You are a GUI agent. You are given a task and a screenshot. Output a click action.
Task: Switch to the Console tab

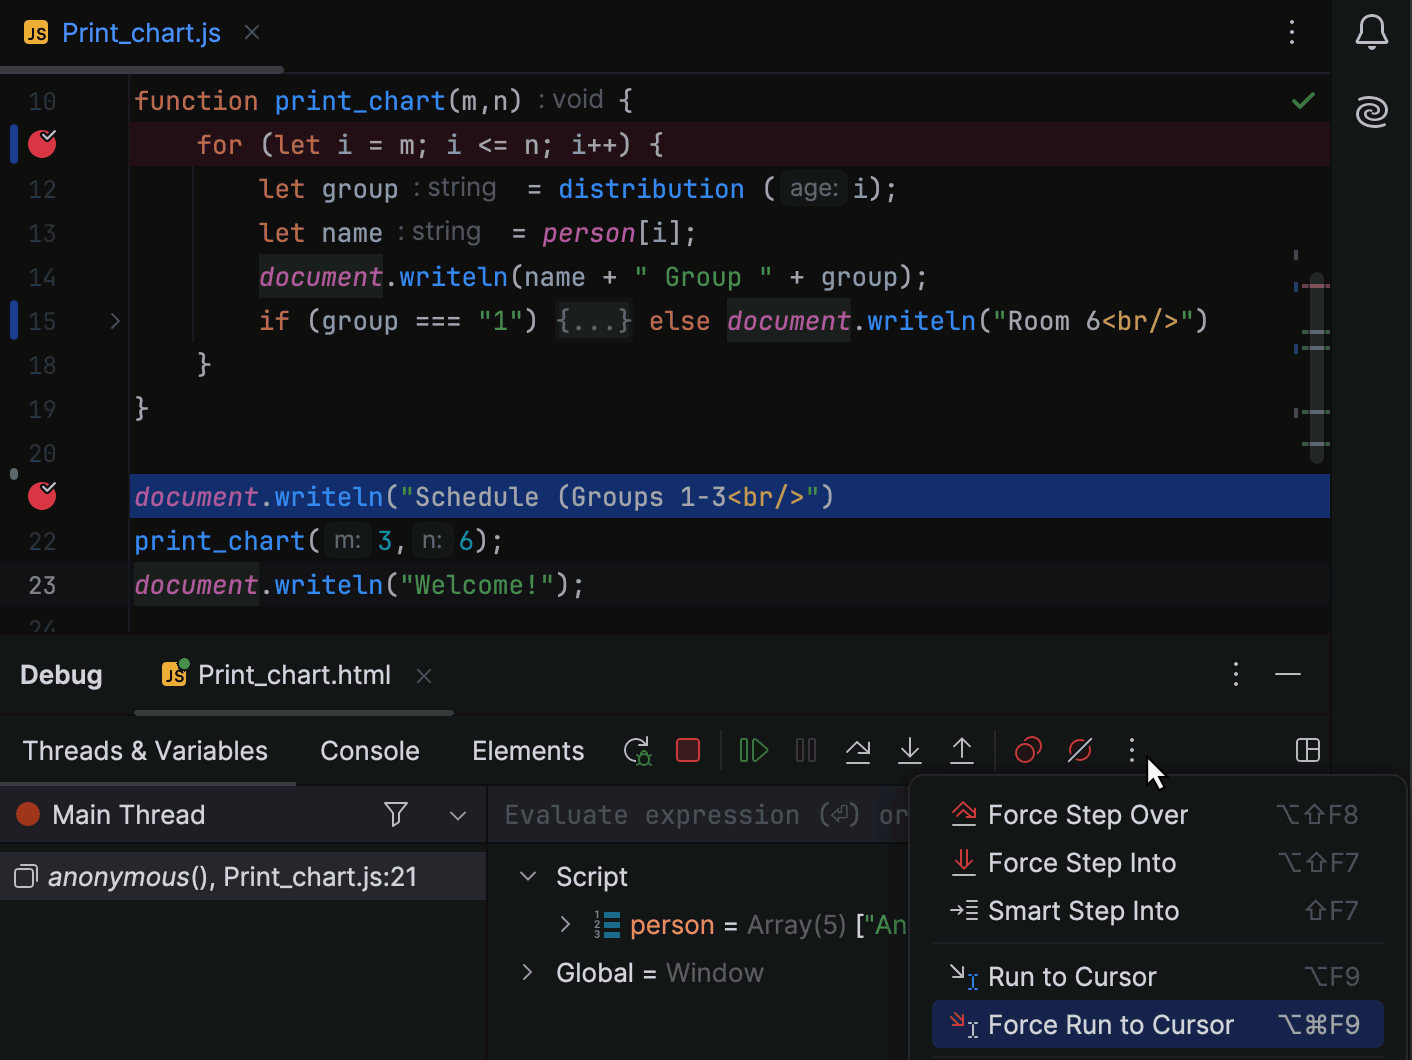click(x=369, y=751)
